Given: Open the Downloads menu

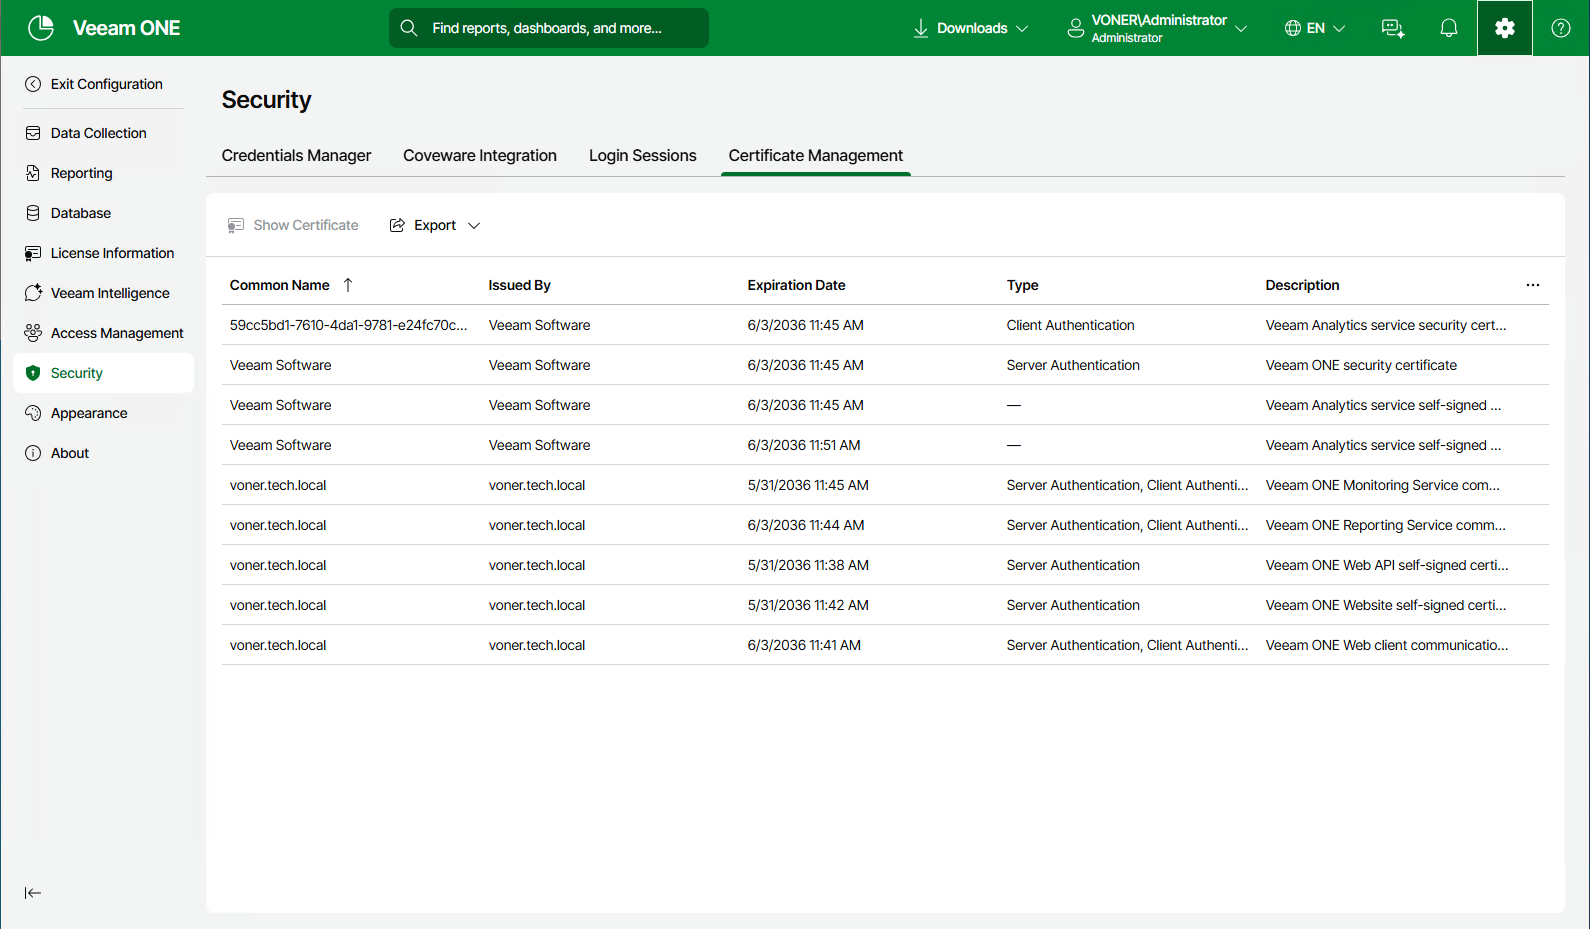Looking at the screenshot, I should (x=970, y=28).
